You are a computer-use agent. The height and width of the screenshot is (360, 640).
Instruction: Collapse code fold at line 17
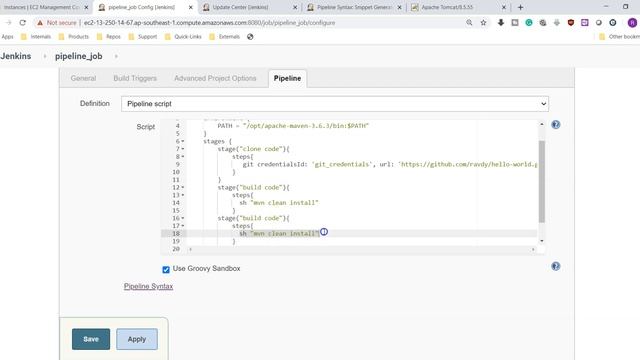pyautogui.click(x=183, y=226)
